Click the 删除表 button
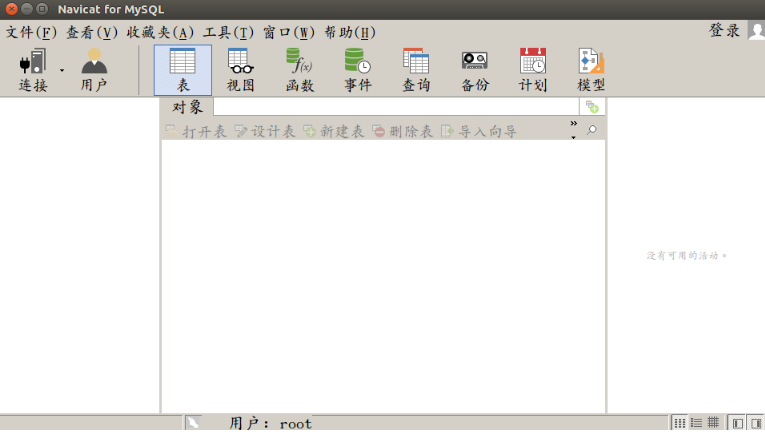765x432 pixels. pos(403,131)
